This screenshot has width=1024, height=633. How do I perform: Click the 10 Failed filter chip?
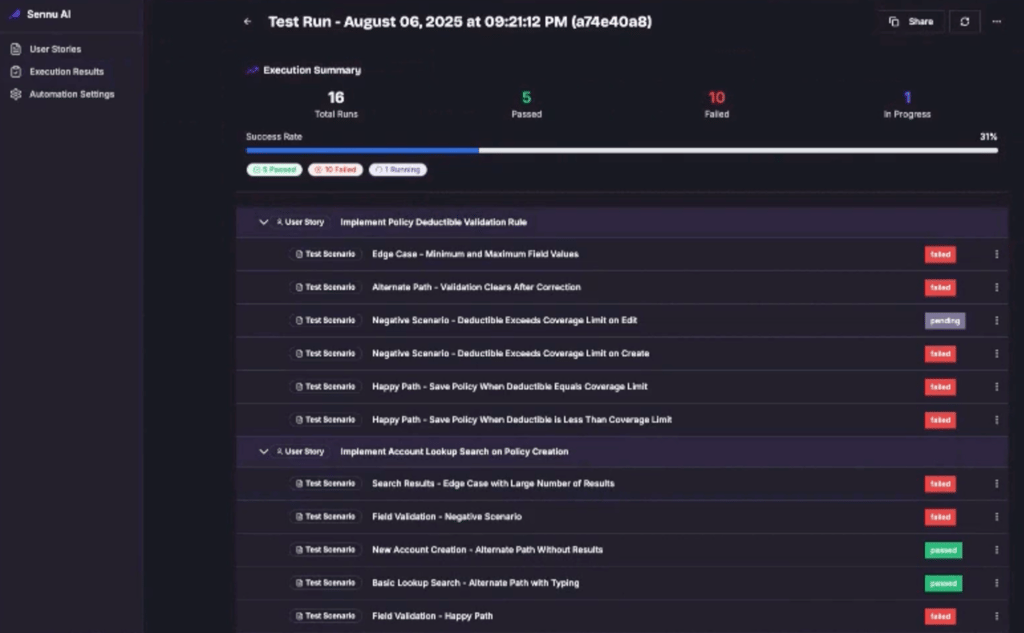click(336, 170)
